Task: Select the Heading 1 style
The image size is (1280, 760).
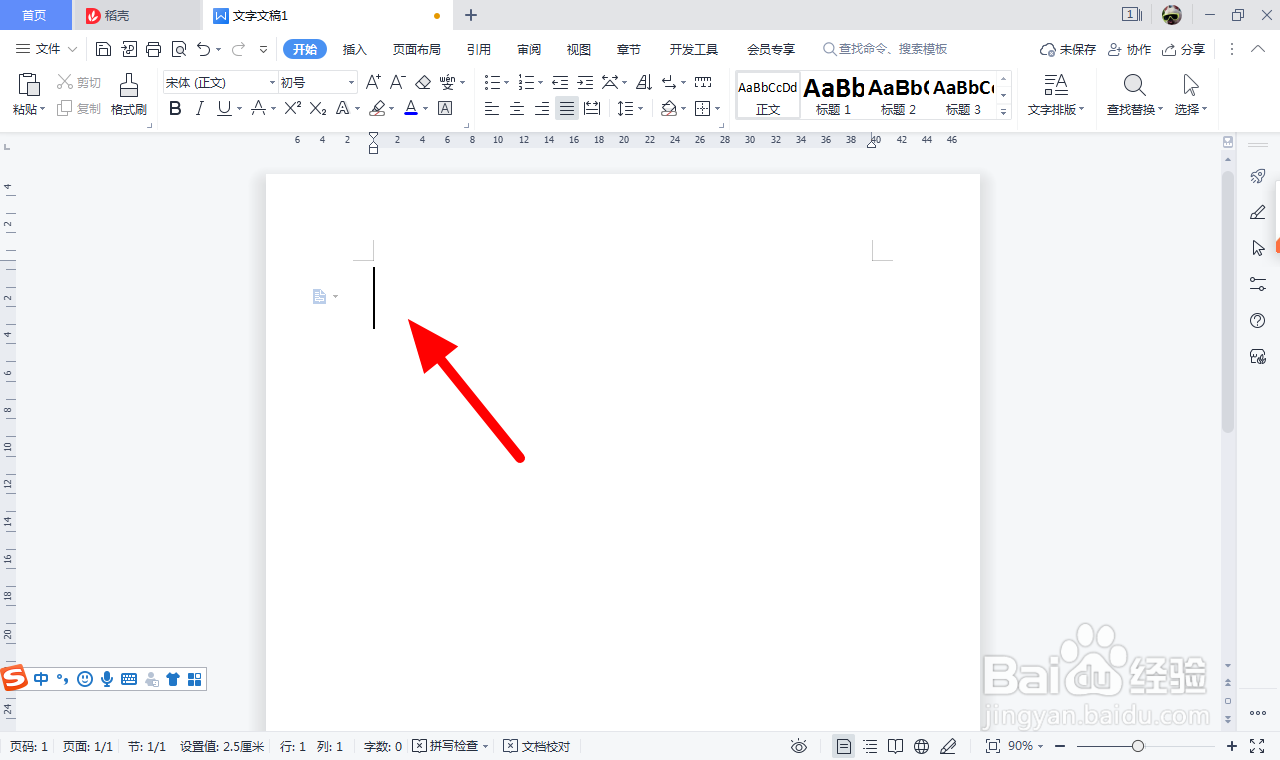Action: click(x=833, y=95)
